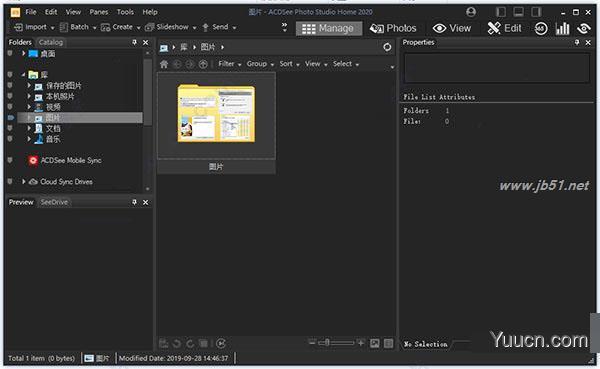Open the SeeDrive eye icon in mode bar
Screen dimensions: 600x369
click(584, 29)
